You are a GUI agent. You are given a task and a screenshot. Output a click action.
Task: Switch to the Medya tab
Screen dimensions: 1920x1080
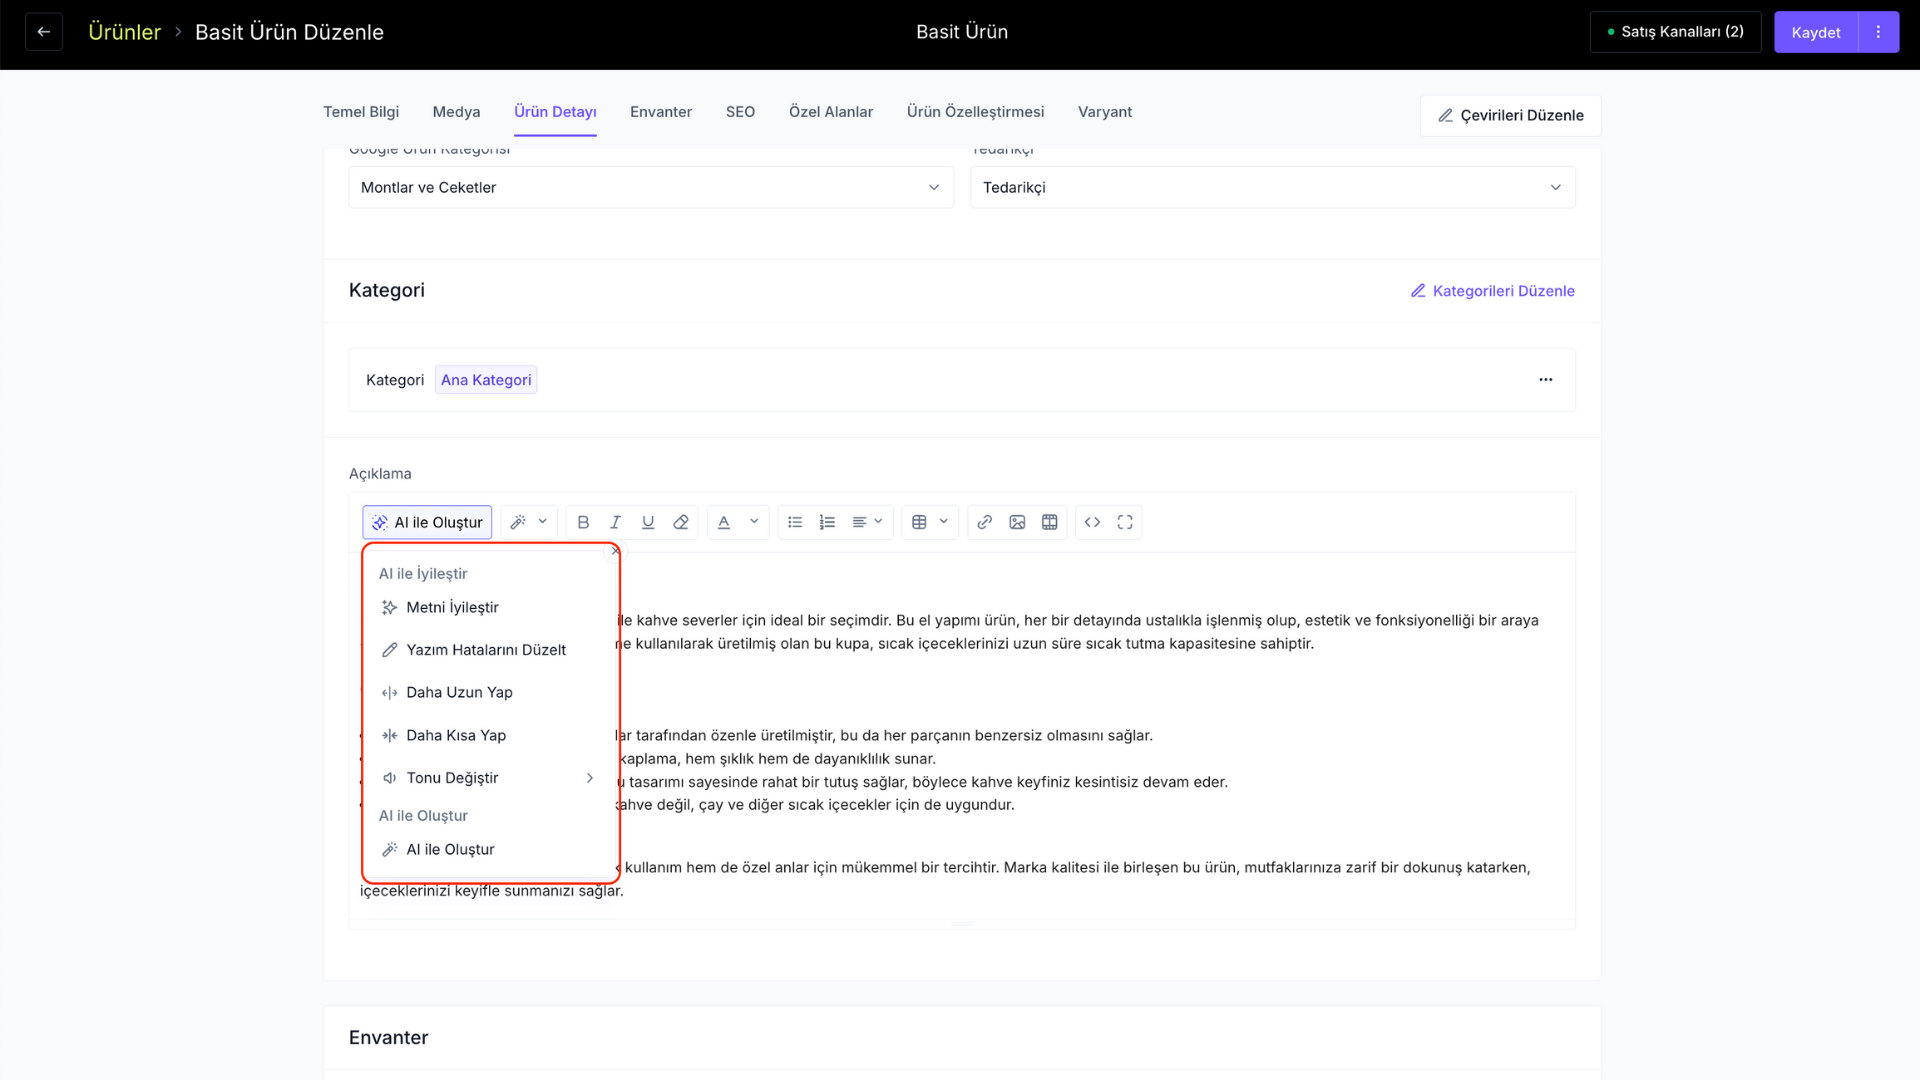point(456,112)
